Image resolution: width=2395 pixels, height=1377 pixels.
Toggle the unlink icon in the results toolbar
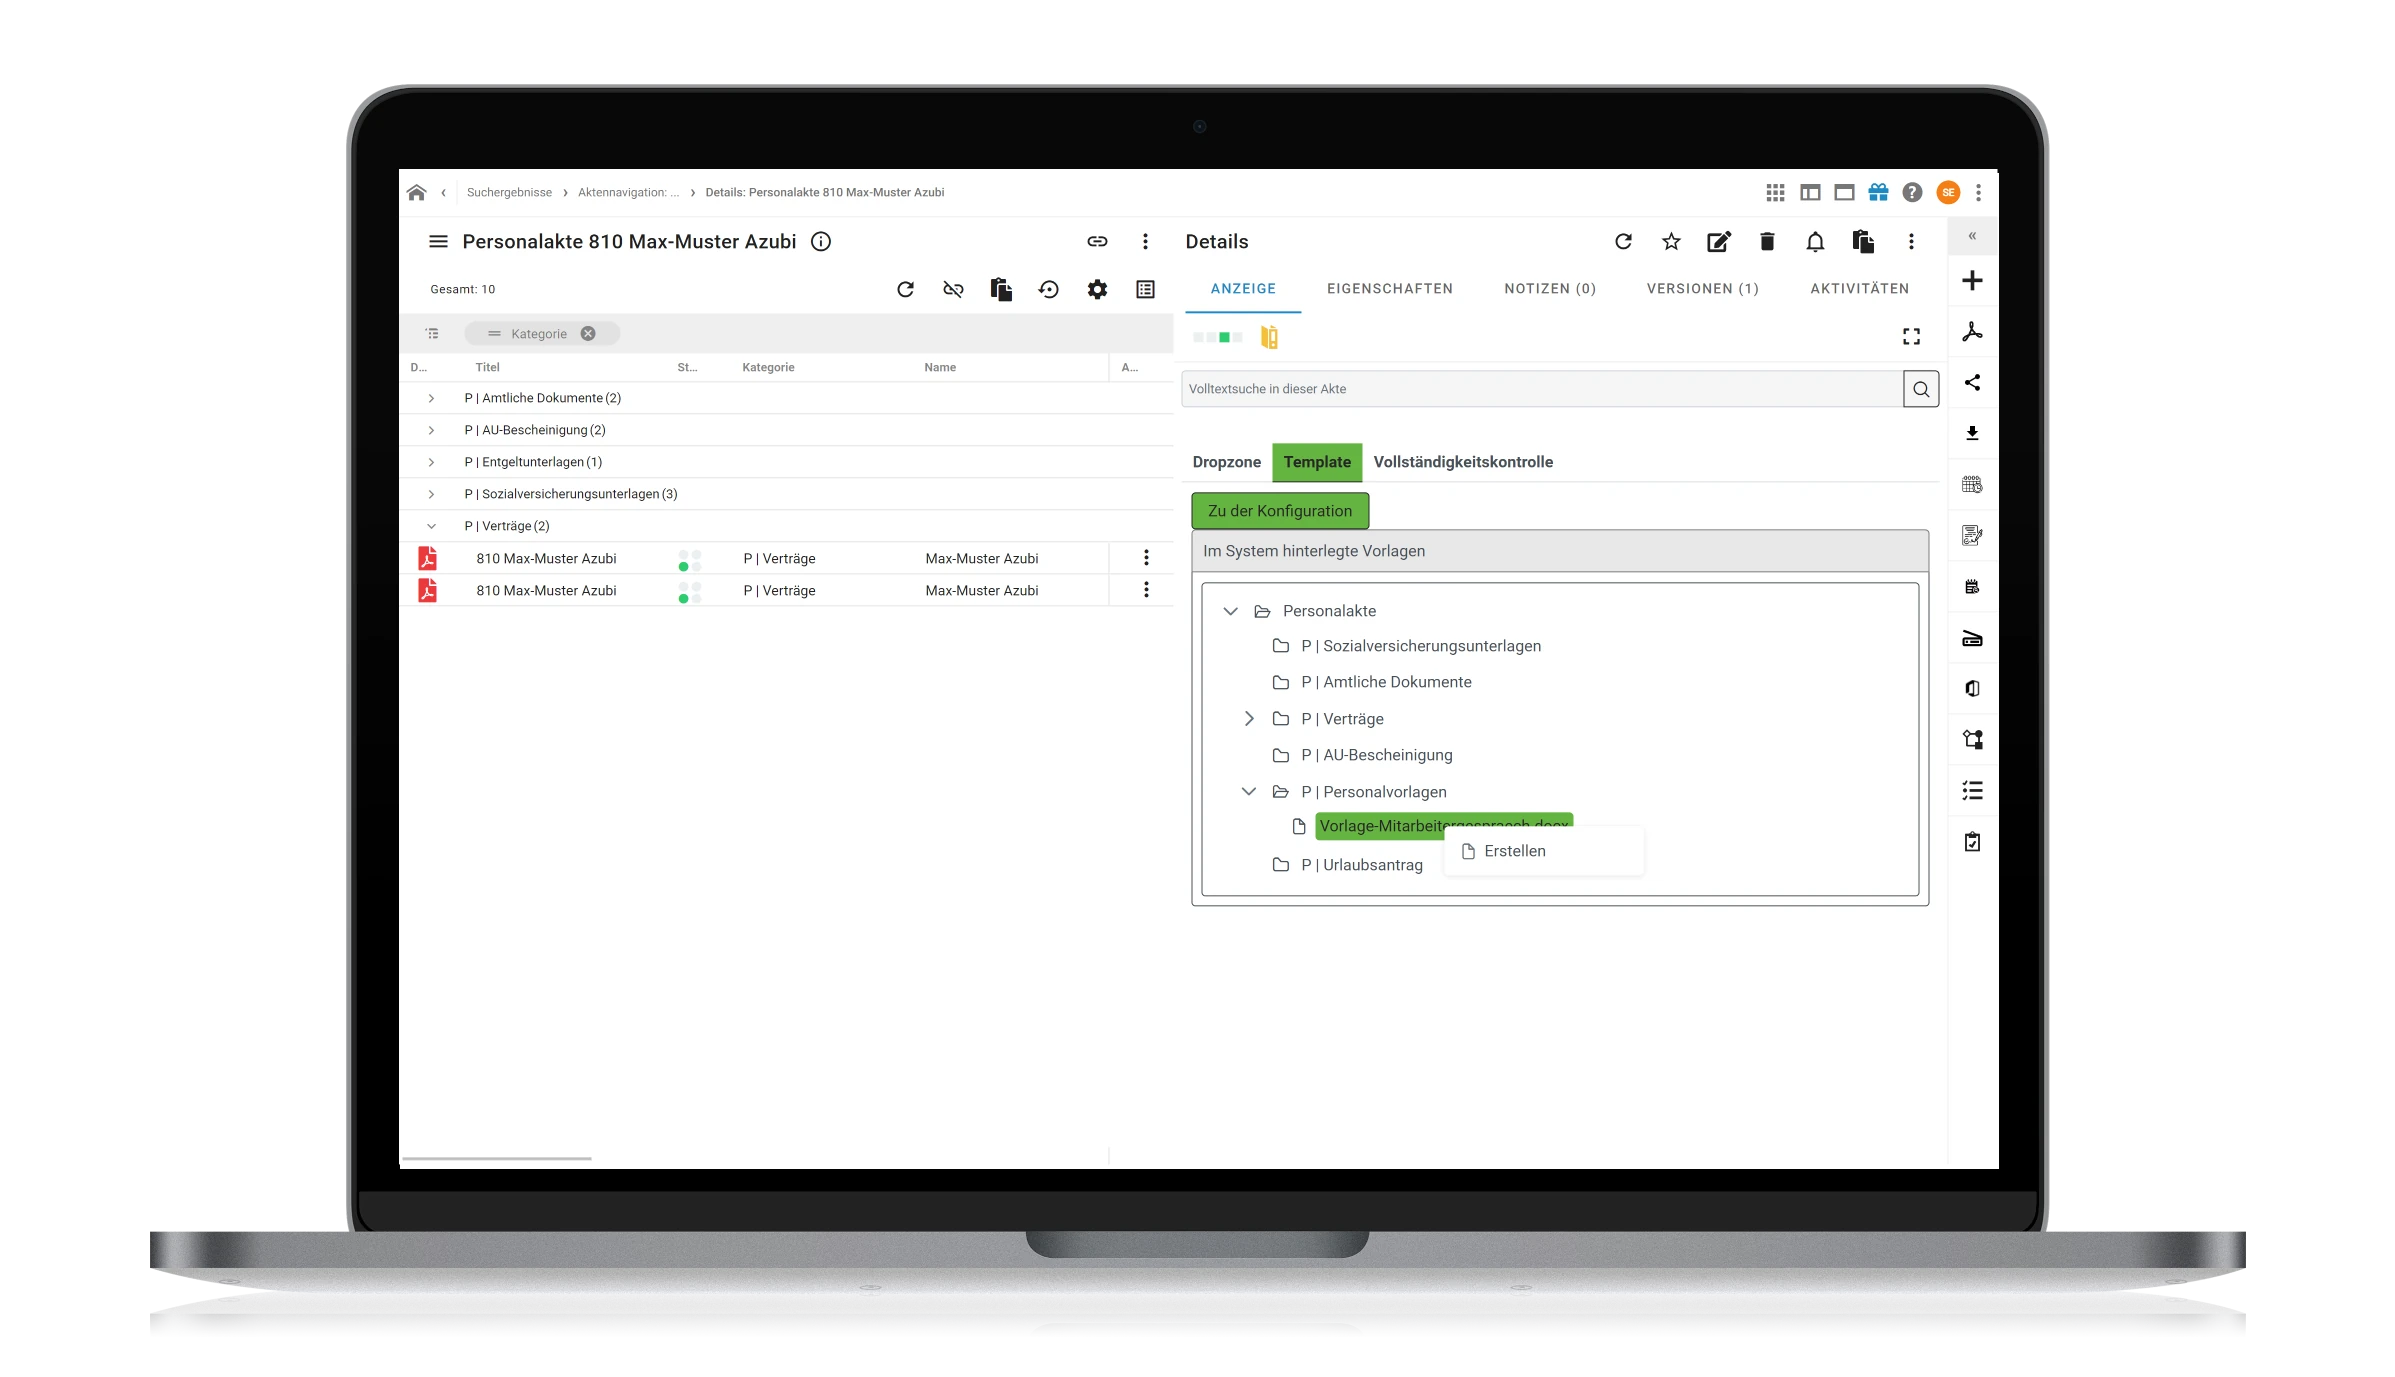953,289
